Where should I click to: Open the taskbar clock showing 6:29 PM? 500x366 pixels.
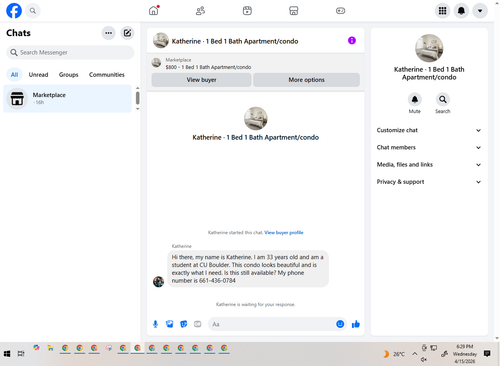coord(465,354)
